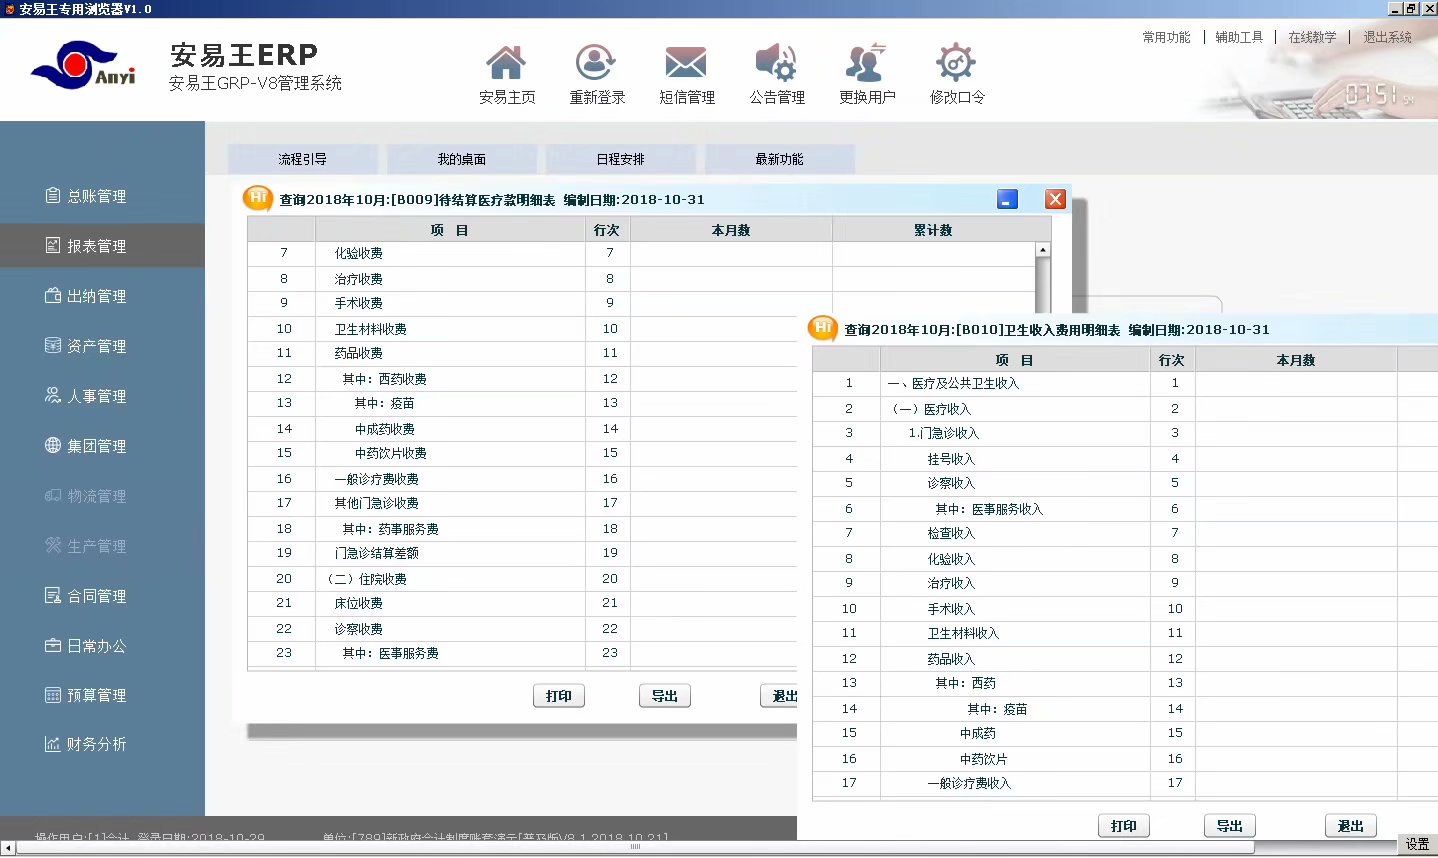Select 报表管理 in the sidebar
This screenshot has width=1438, height=858.
tap(102, 246)
